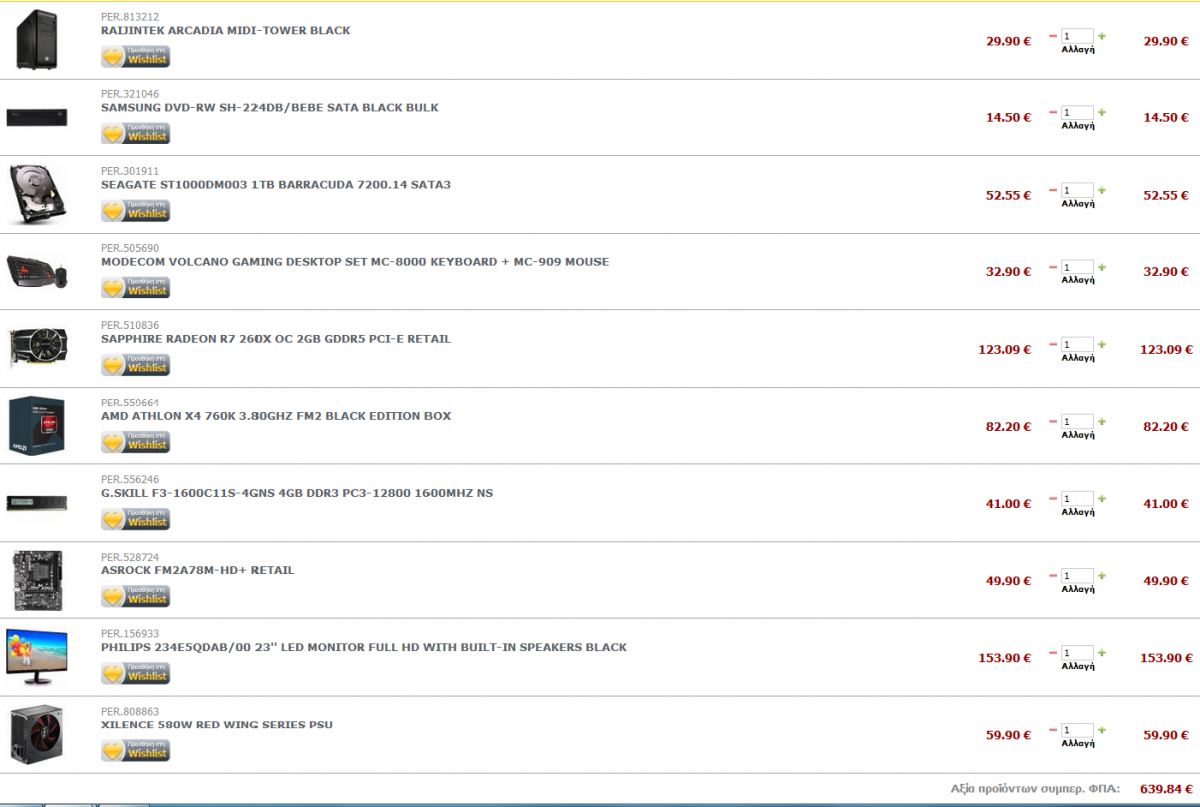Decrease quantity of ASRock motherboard
1200x807 pixels.
pos(1053,576)
